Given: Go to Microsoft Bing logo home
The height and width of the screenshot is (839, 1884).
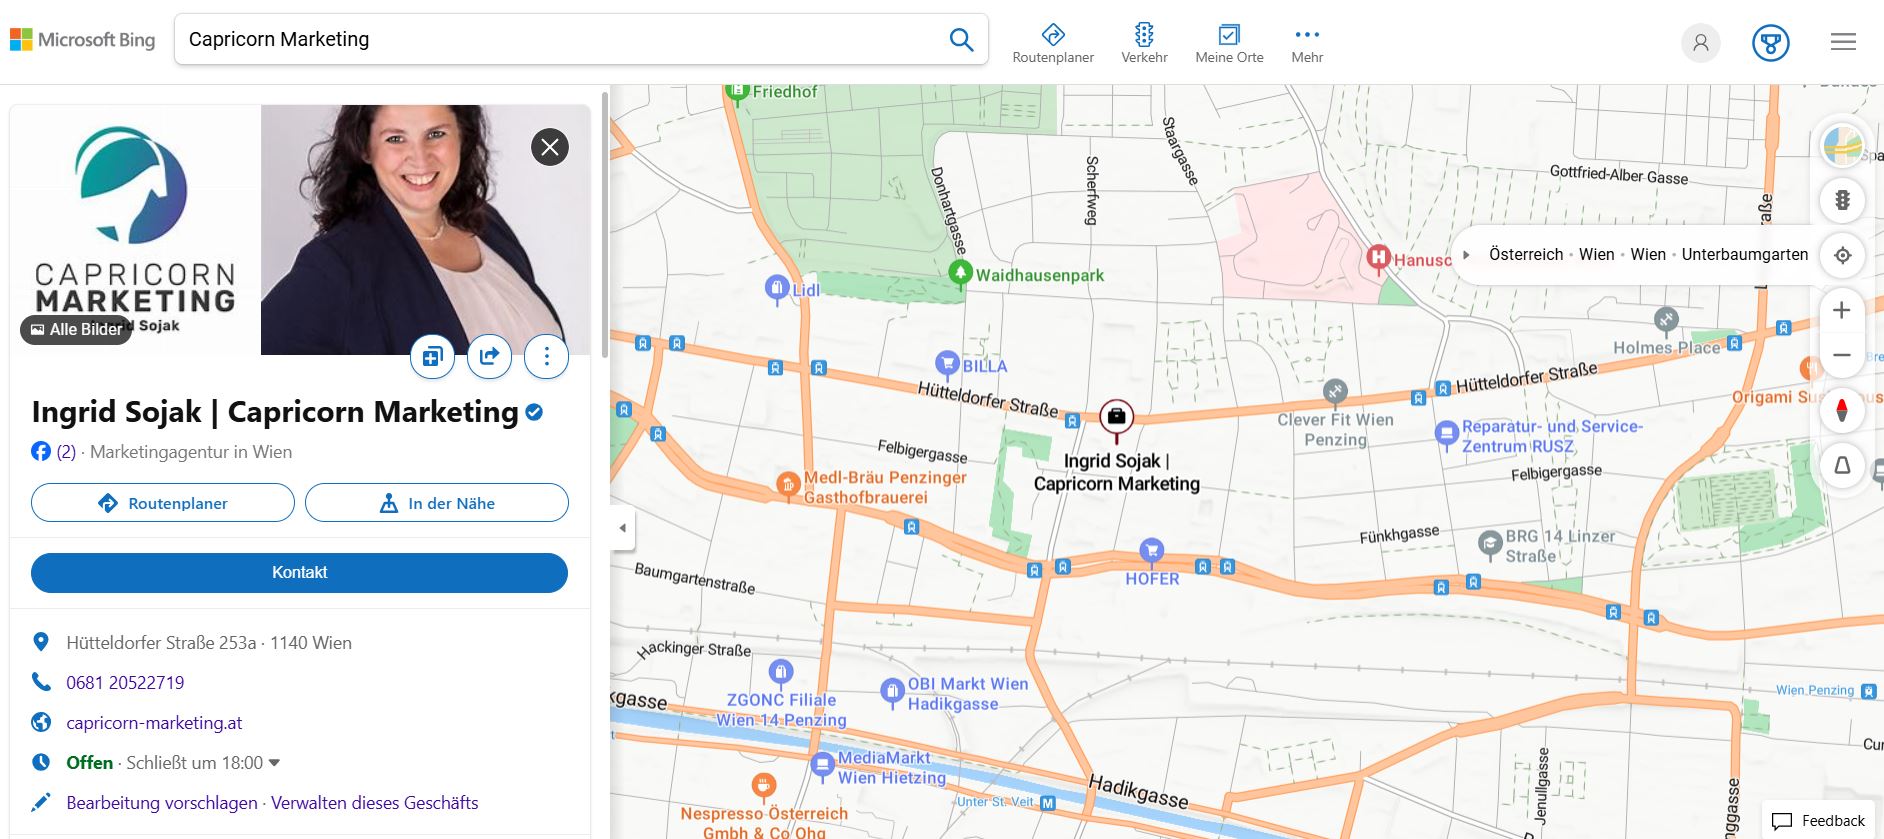Looking at the screenshot, I should click(83, 40).
